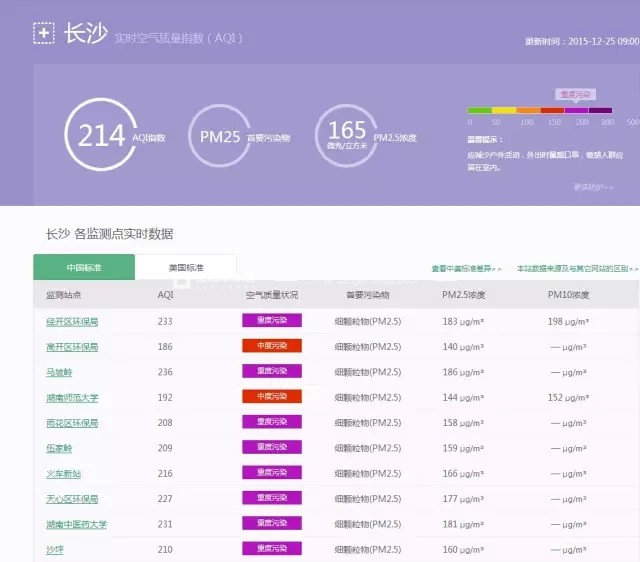
Task: Click the plus icon beside 长沙
Action: tap(44, 34)
